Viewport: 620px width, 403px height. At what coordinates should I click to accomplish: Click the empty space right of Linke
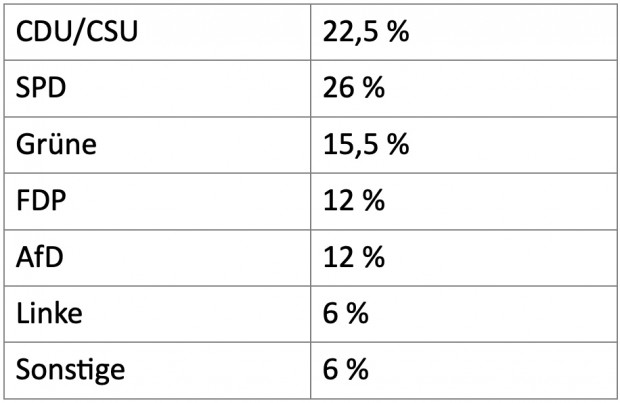pos(196,314)
